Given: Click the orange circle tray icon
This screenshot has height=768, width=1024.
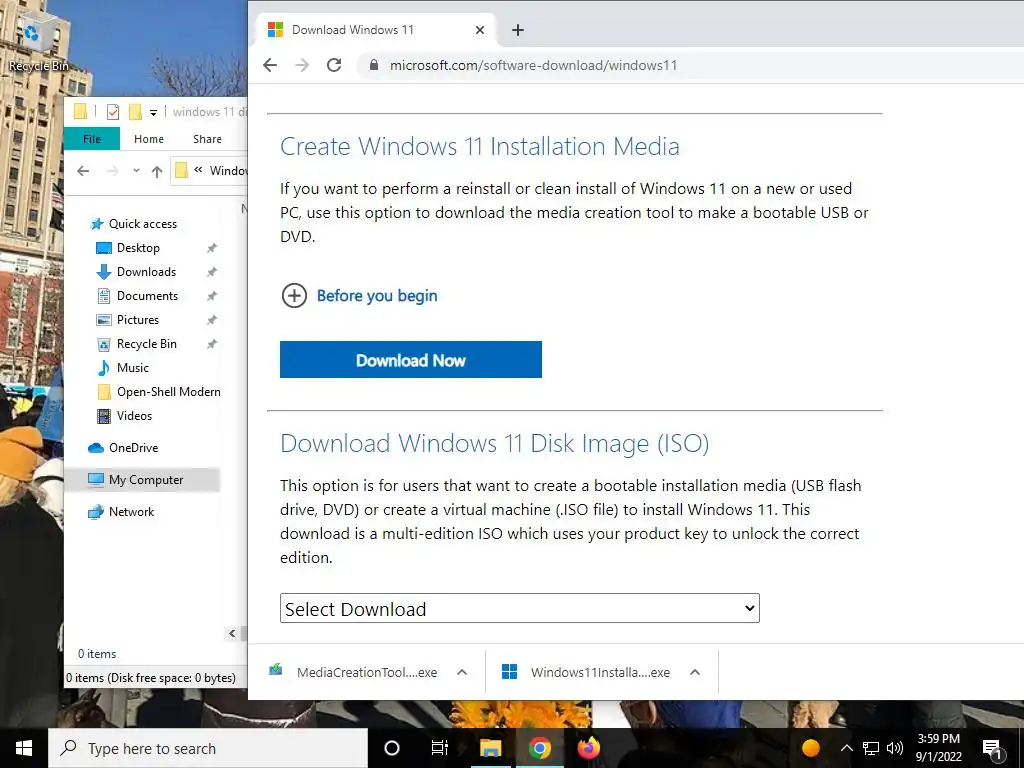Looking at the screenshot, I should tap(810, 748).
